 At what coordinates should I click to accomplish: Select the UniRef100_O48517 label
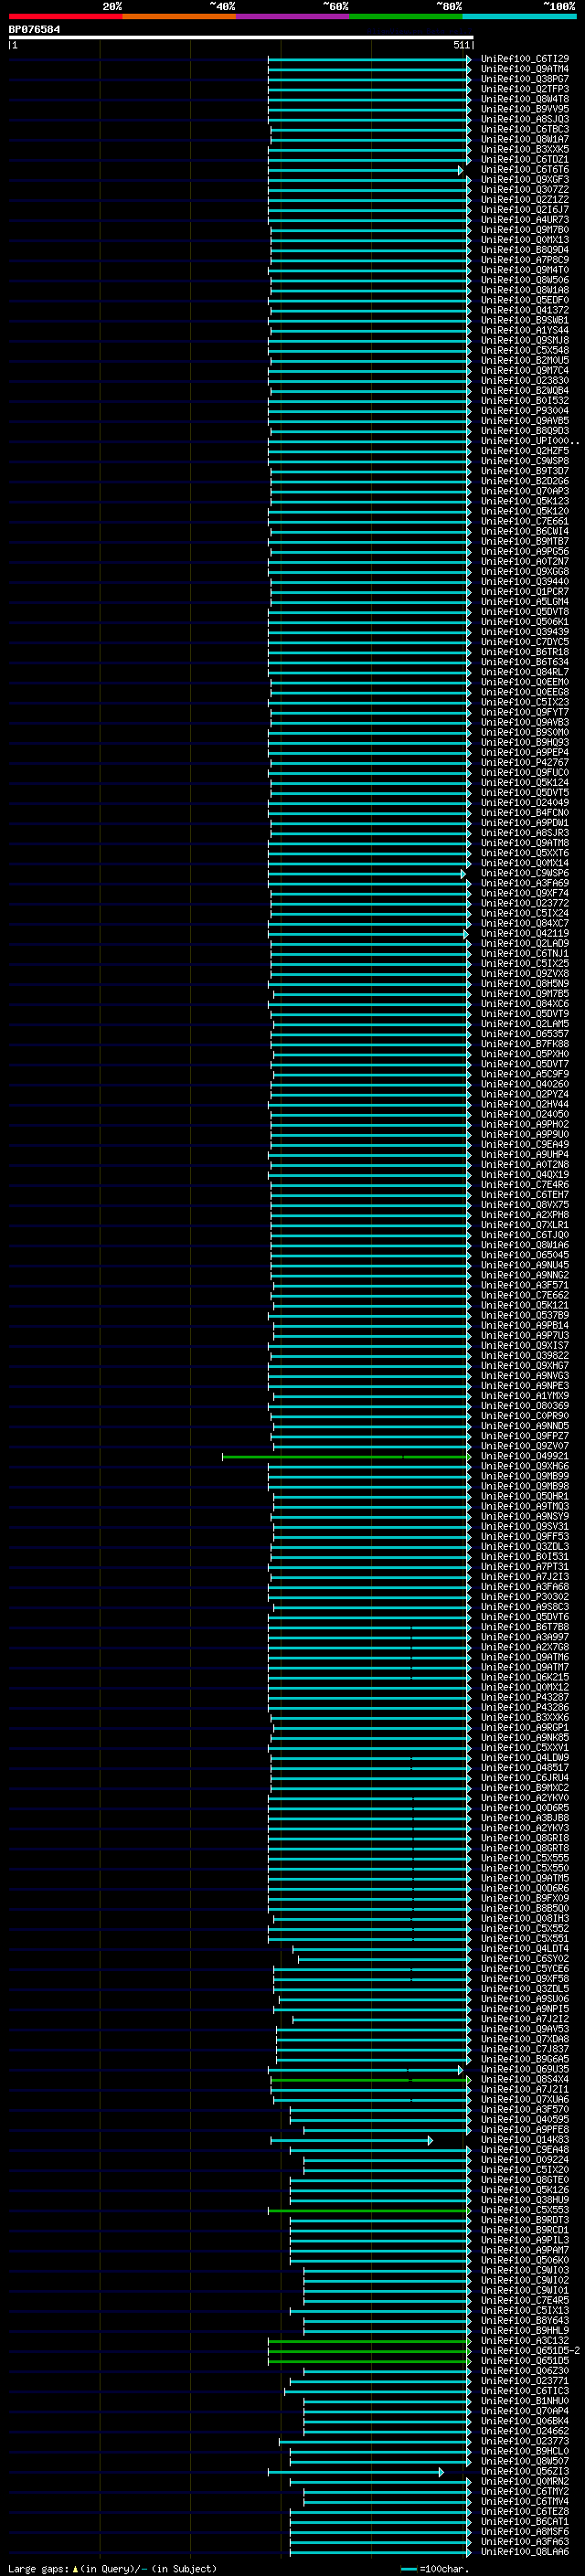click(x=525, y=1767)
